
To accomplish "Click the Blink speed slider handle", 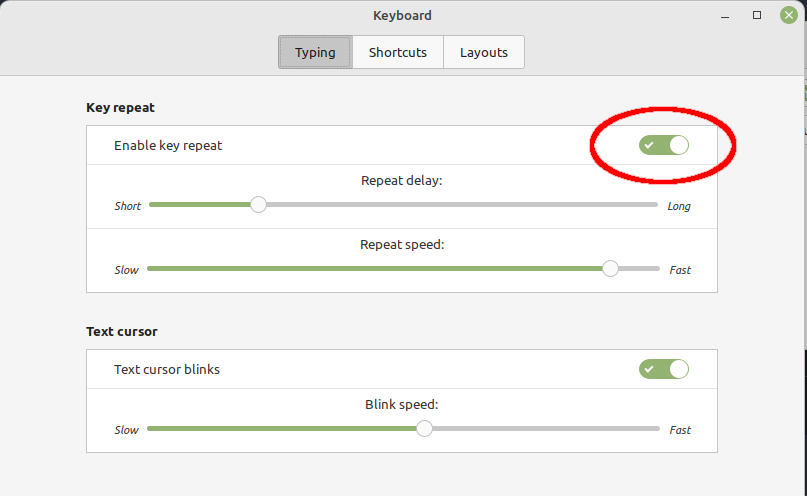I will [424, 429].
